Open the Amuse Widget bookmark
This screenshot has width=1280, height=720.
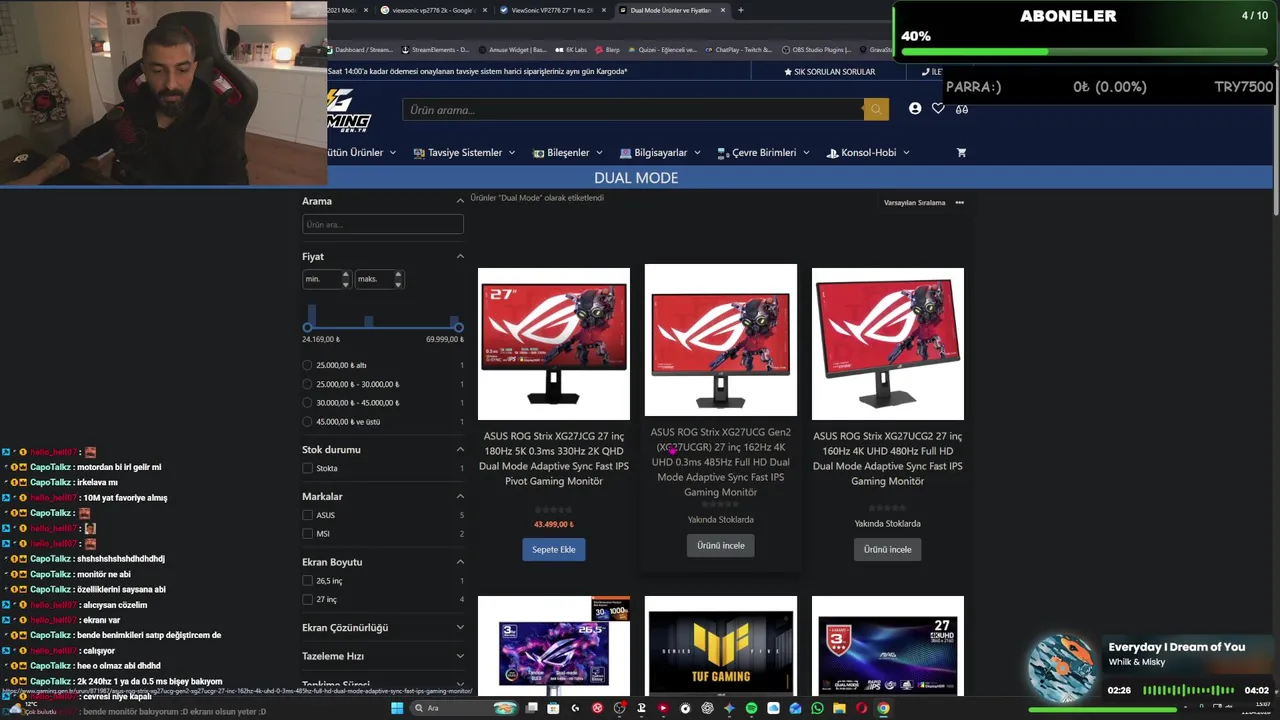[x=512, y=49]
